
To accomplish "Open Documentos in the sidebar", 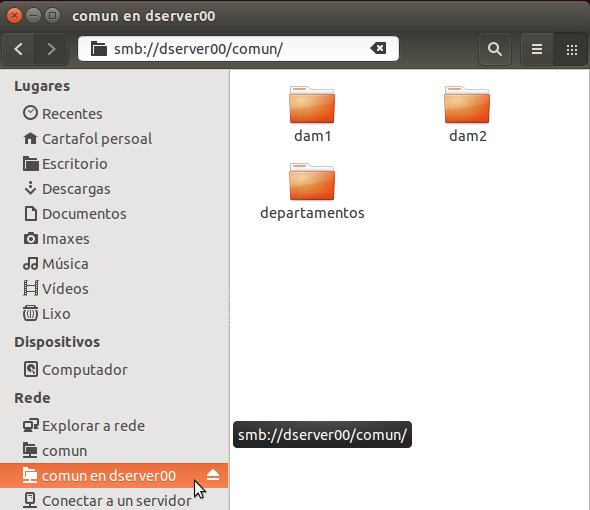I will 114,214.
